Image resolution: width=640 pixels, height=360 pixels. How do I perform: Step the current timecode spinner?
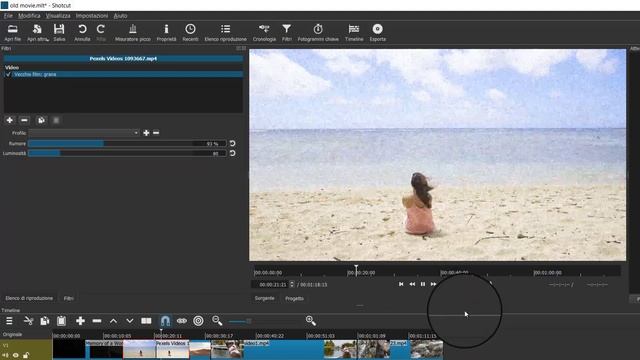[x=291, y=284]
